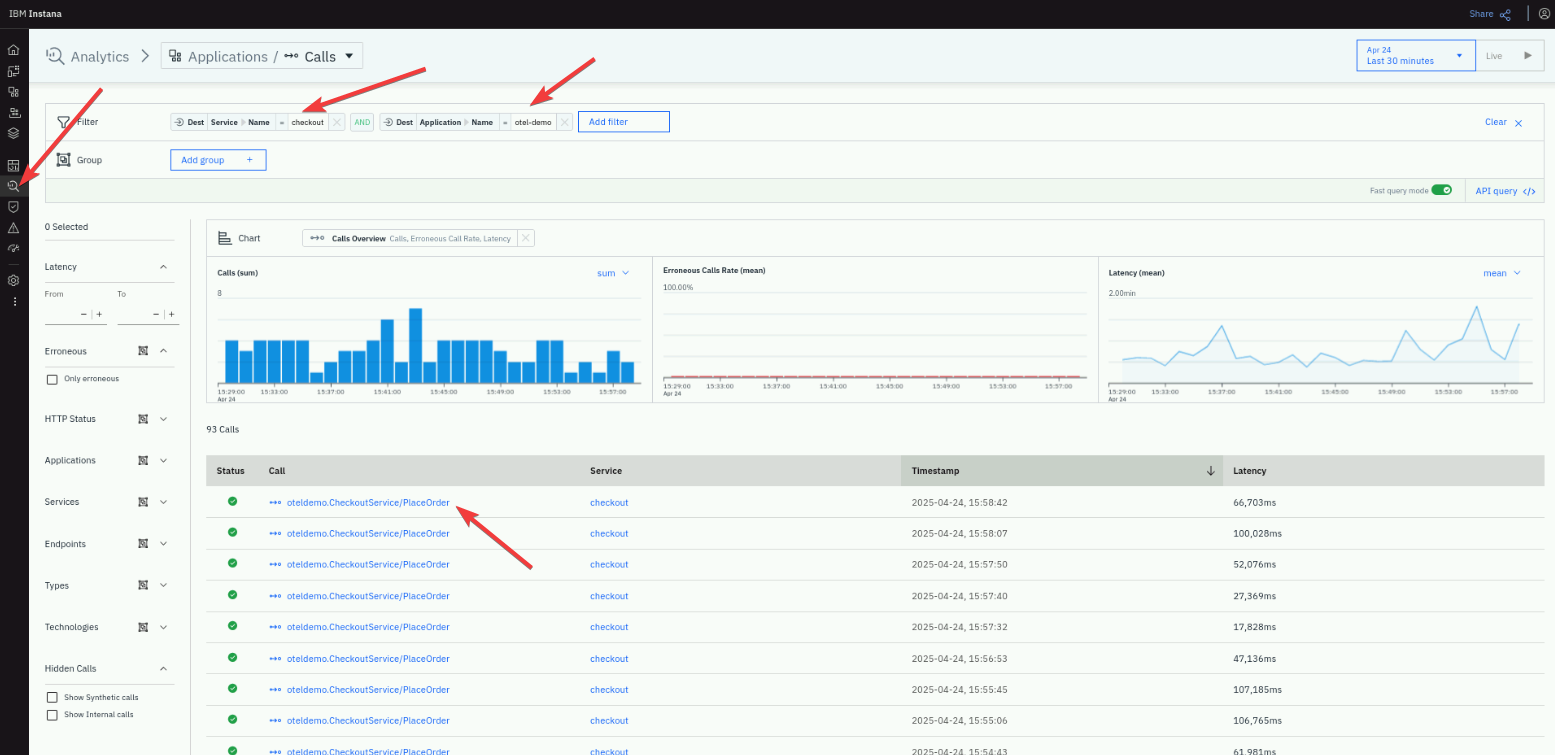The height and width of the screenshot is (755, 1555).
Task: Remove the checkout service name filter
Action: [337, 122]
